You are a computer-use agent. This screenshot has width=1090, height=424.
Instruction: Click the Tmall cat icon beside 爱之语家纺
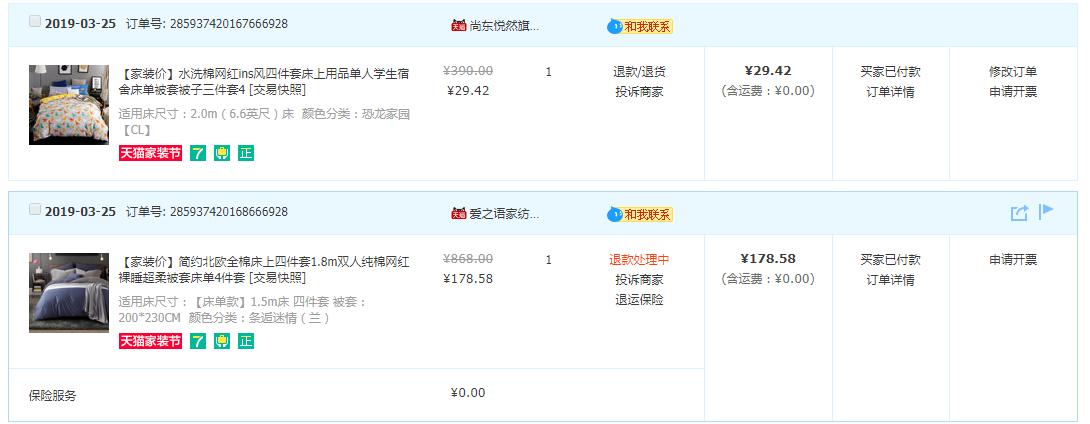click(458, 213)
